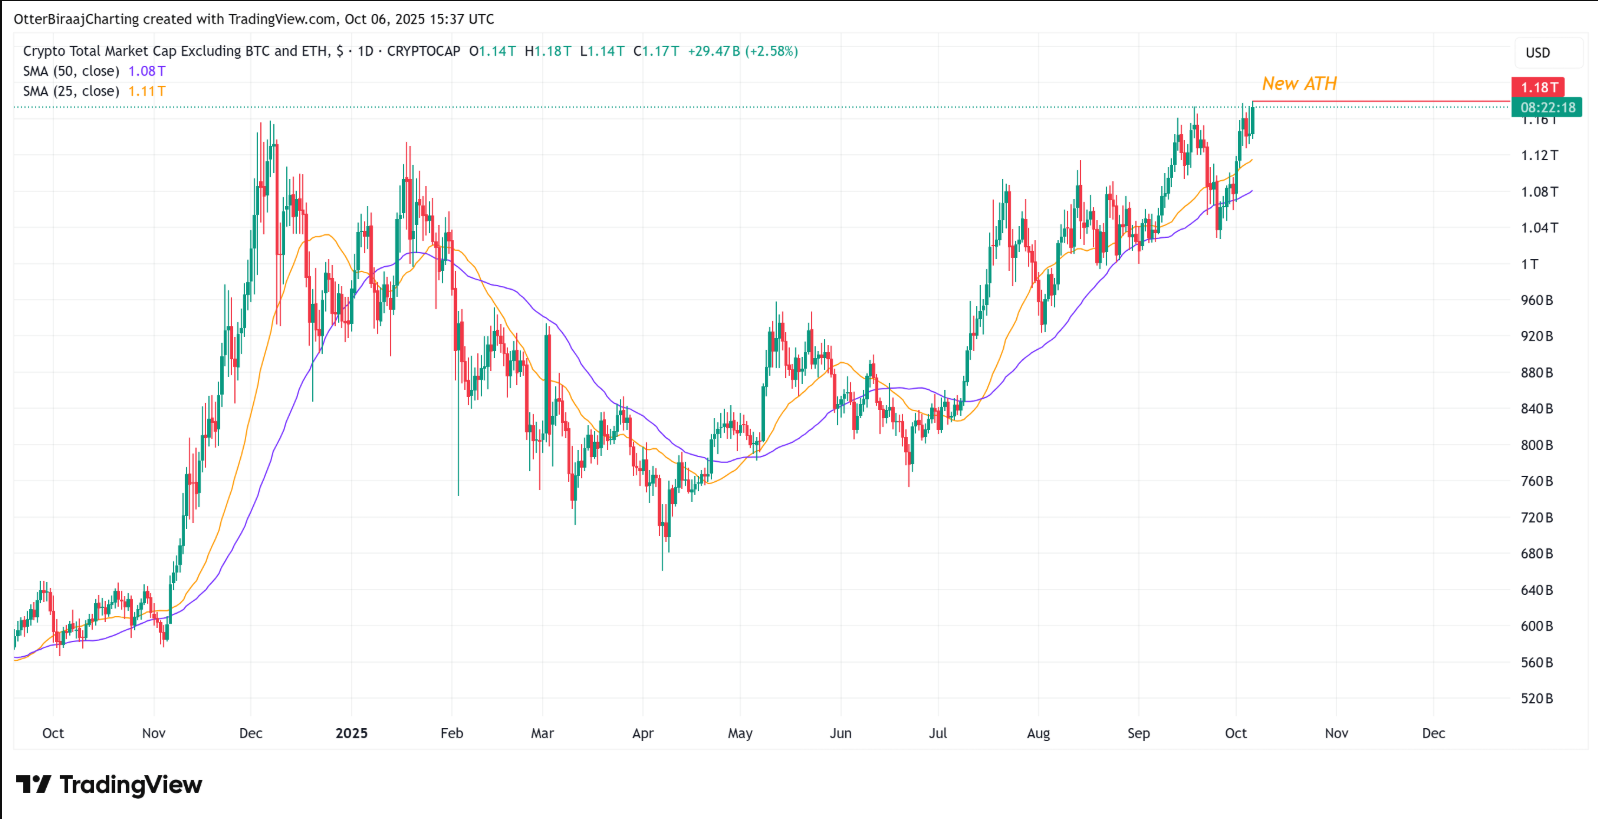Click the +29.47B (+2.58%) change value
Viewport: 1598px width, 819px height.
[x=743, y=51]
